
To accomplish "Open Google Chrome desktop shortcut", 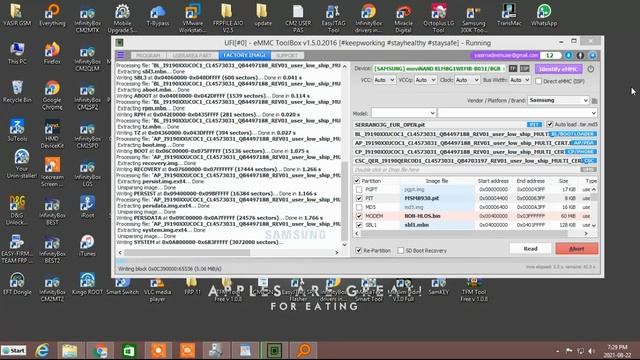I will pos(52,95).
